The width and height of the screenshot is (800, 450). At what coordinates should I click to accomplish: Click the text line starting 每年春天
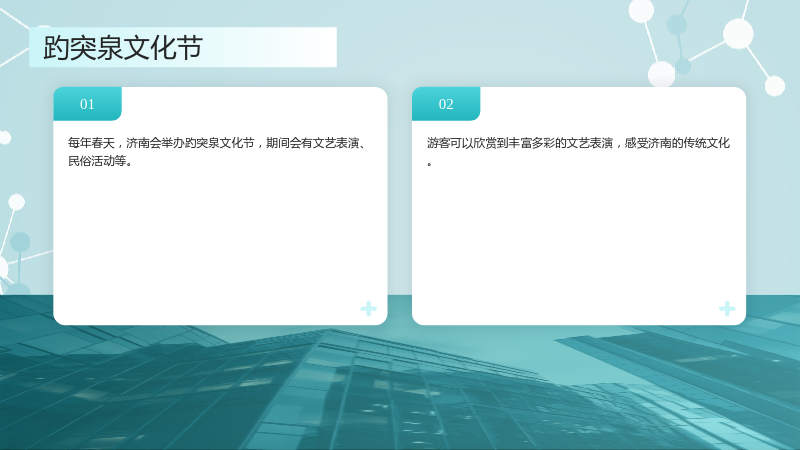point(217,143)
